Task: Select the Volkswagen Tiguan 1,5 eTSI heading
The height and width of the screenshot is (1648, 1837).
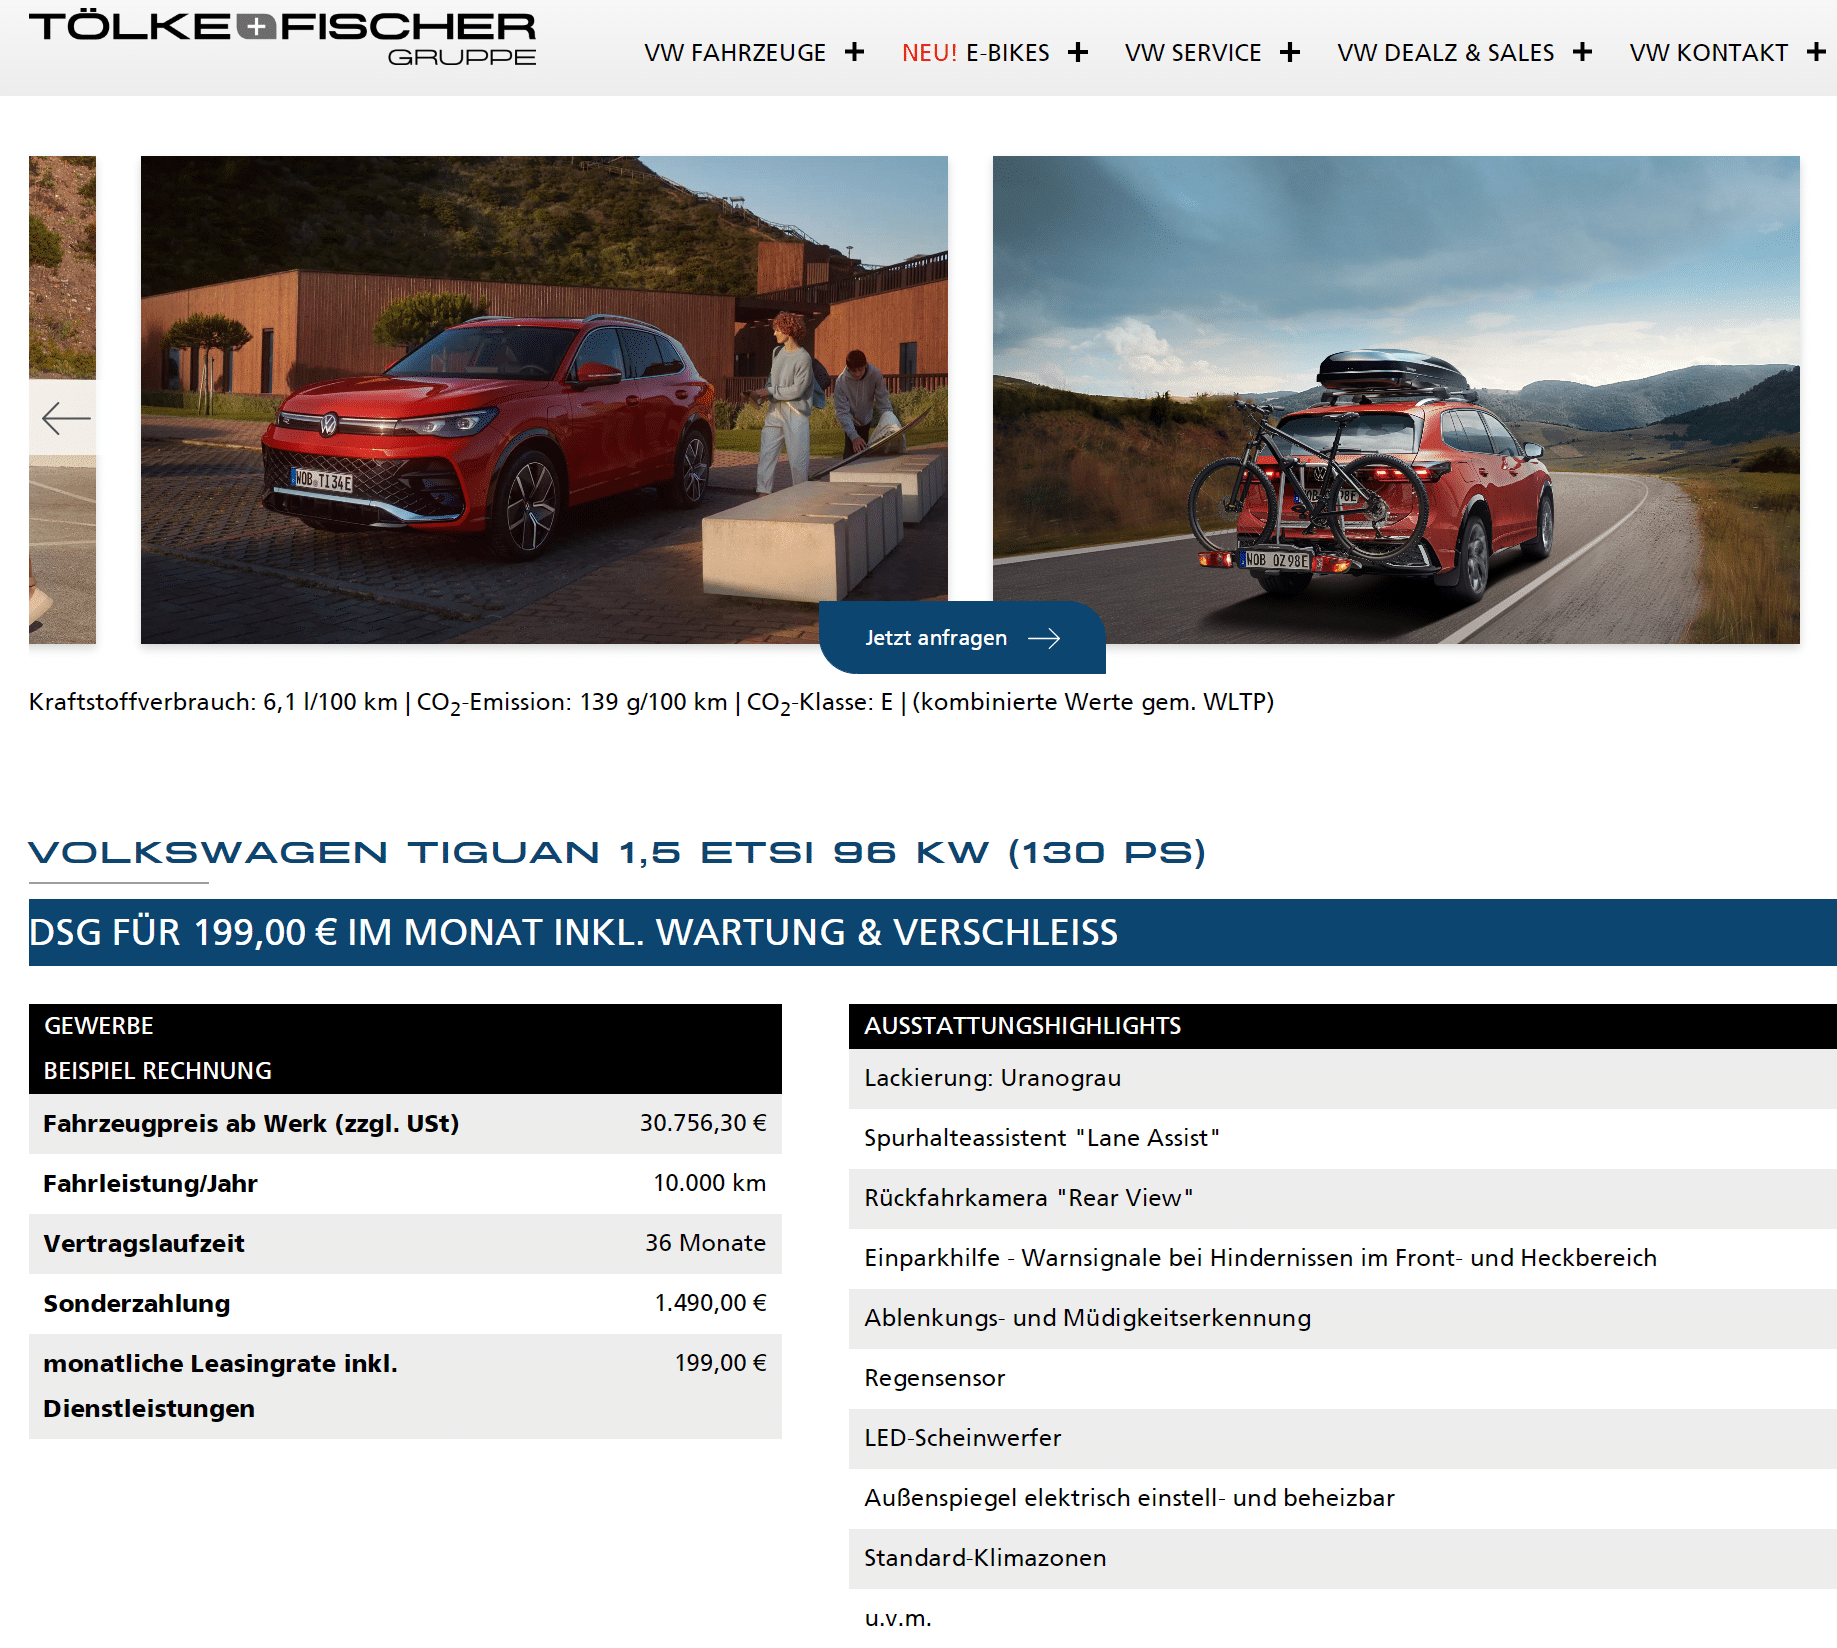Action: click(x=617, y=853)
